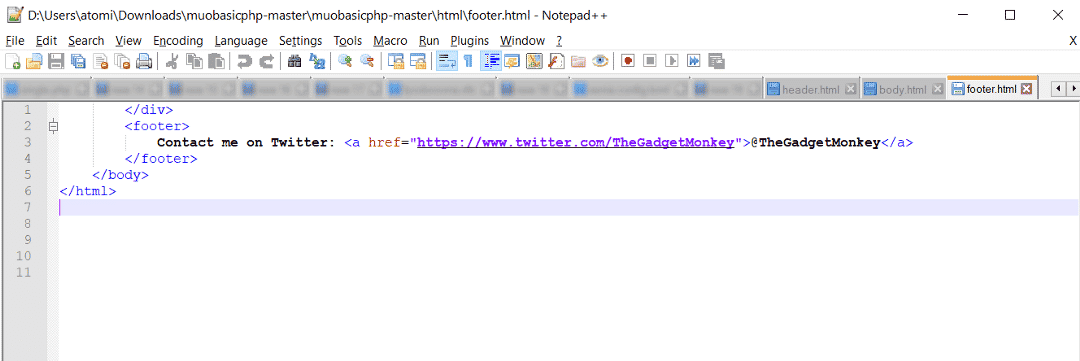Click the </html> closing tag on line 6

pyautogui.click(x=88, y=192)
